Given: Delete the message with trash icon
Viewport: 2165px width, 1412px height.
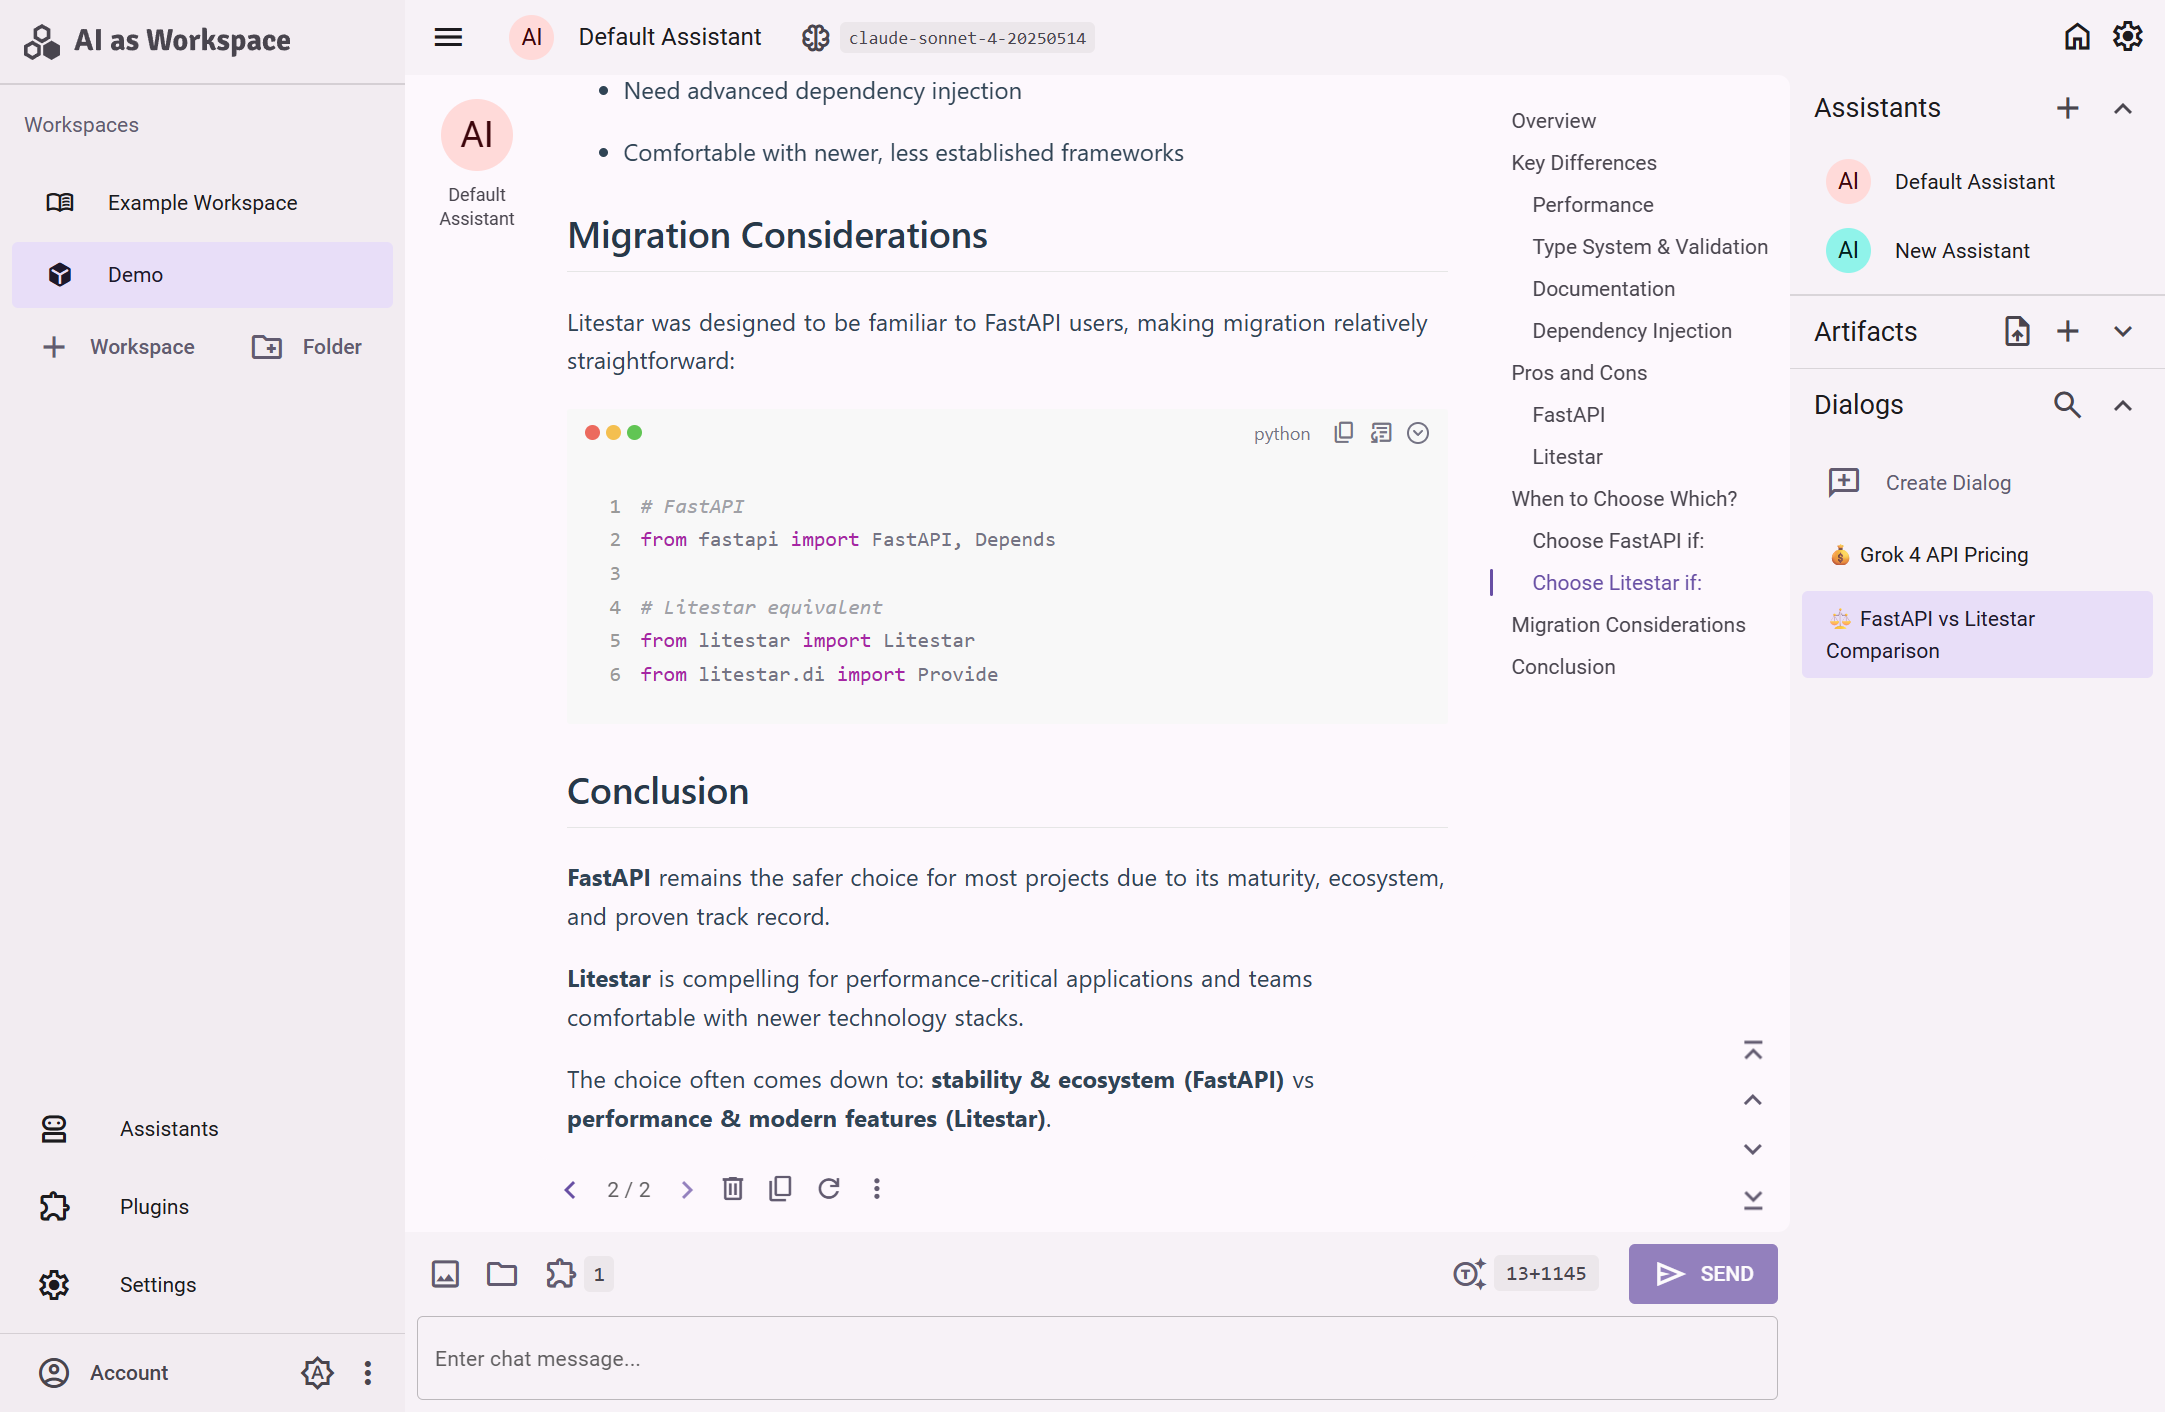Looking at the screenshot, I should (x=733, y=1188).
